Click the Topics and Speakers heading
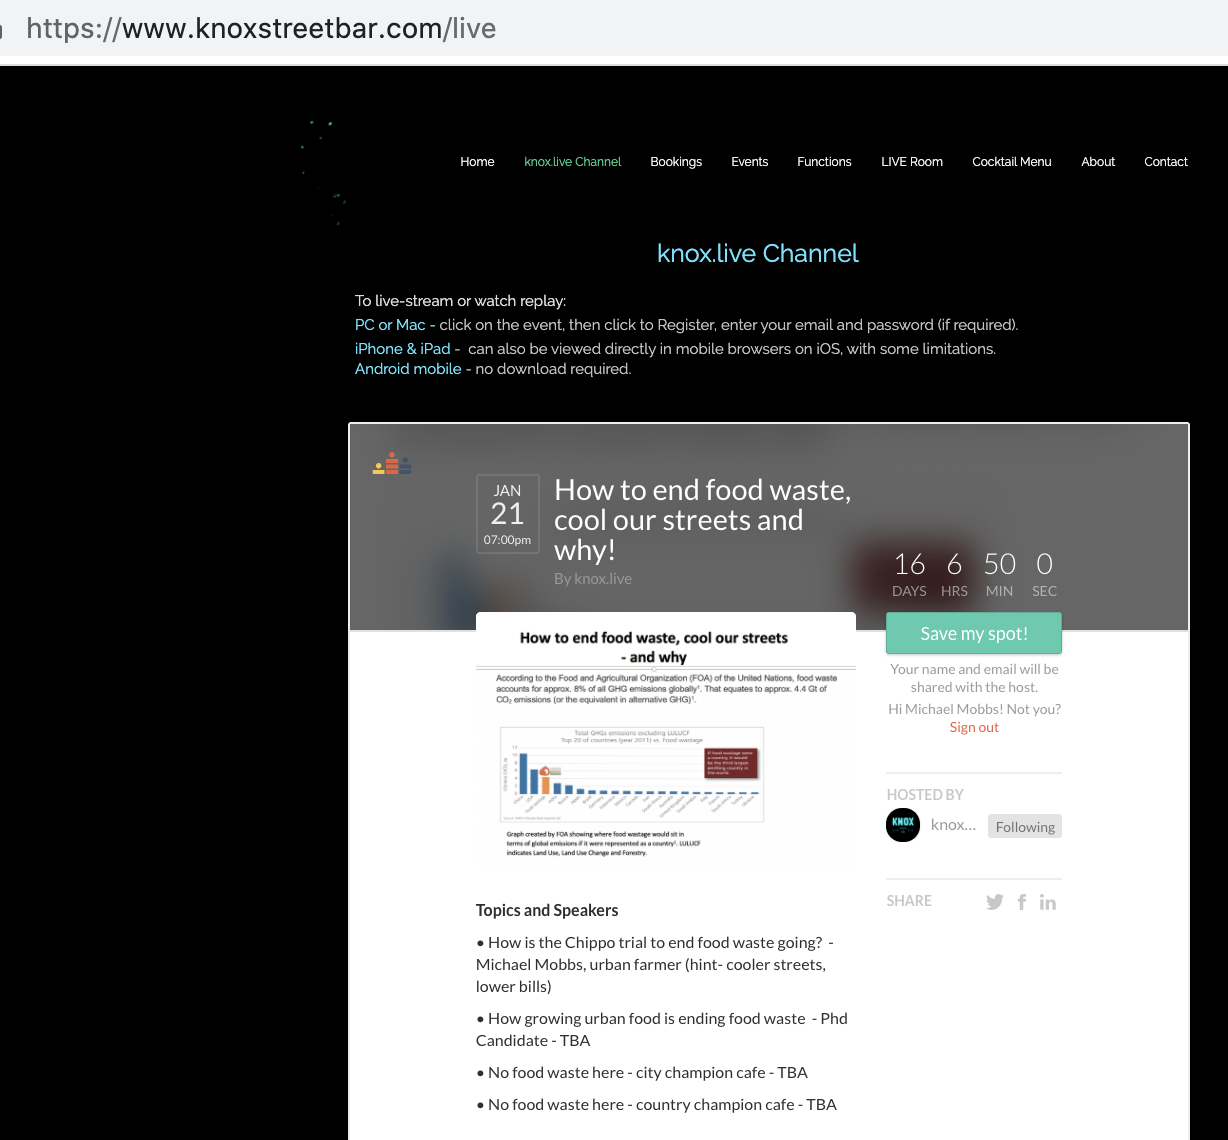 pos(547,910)
